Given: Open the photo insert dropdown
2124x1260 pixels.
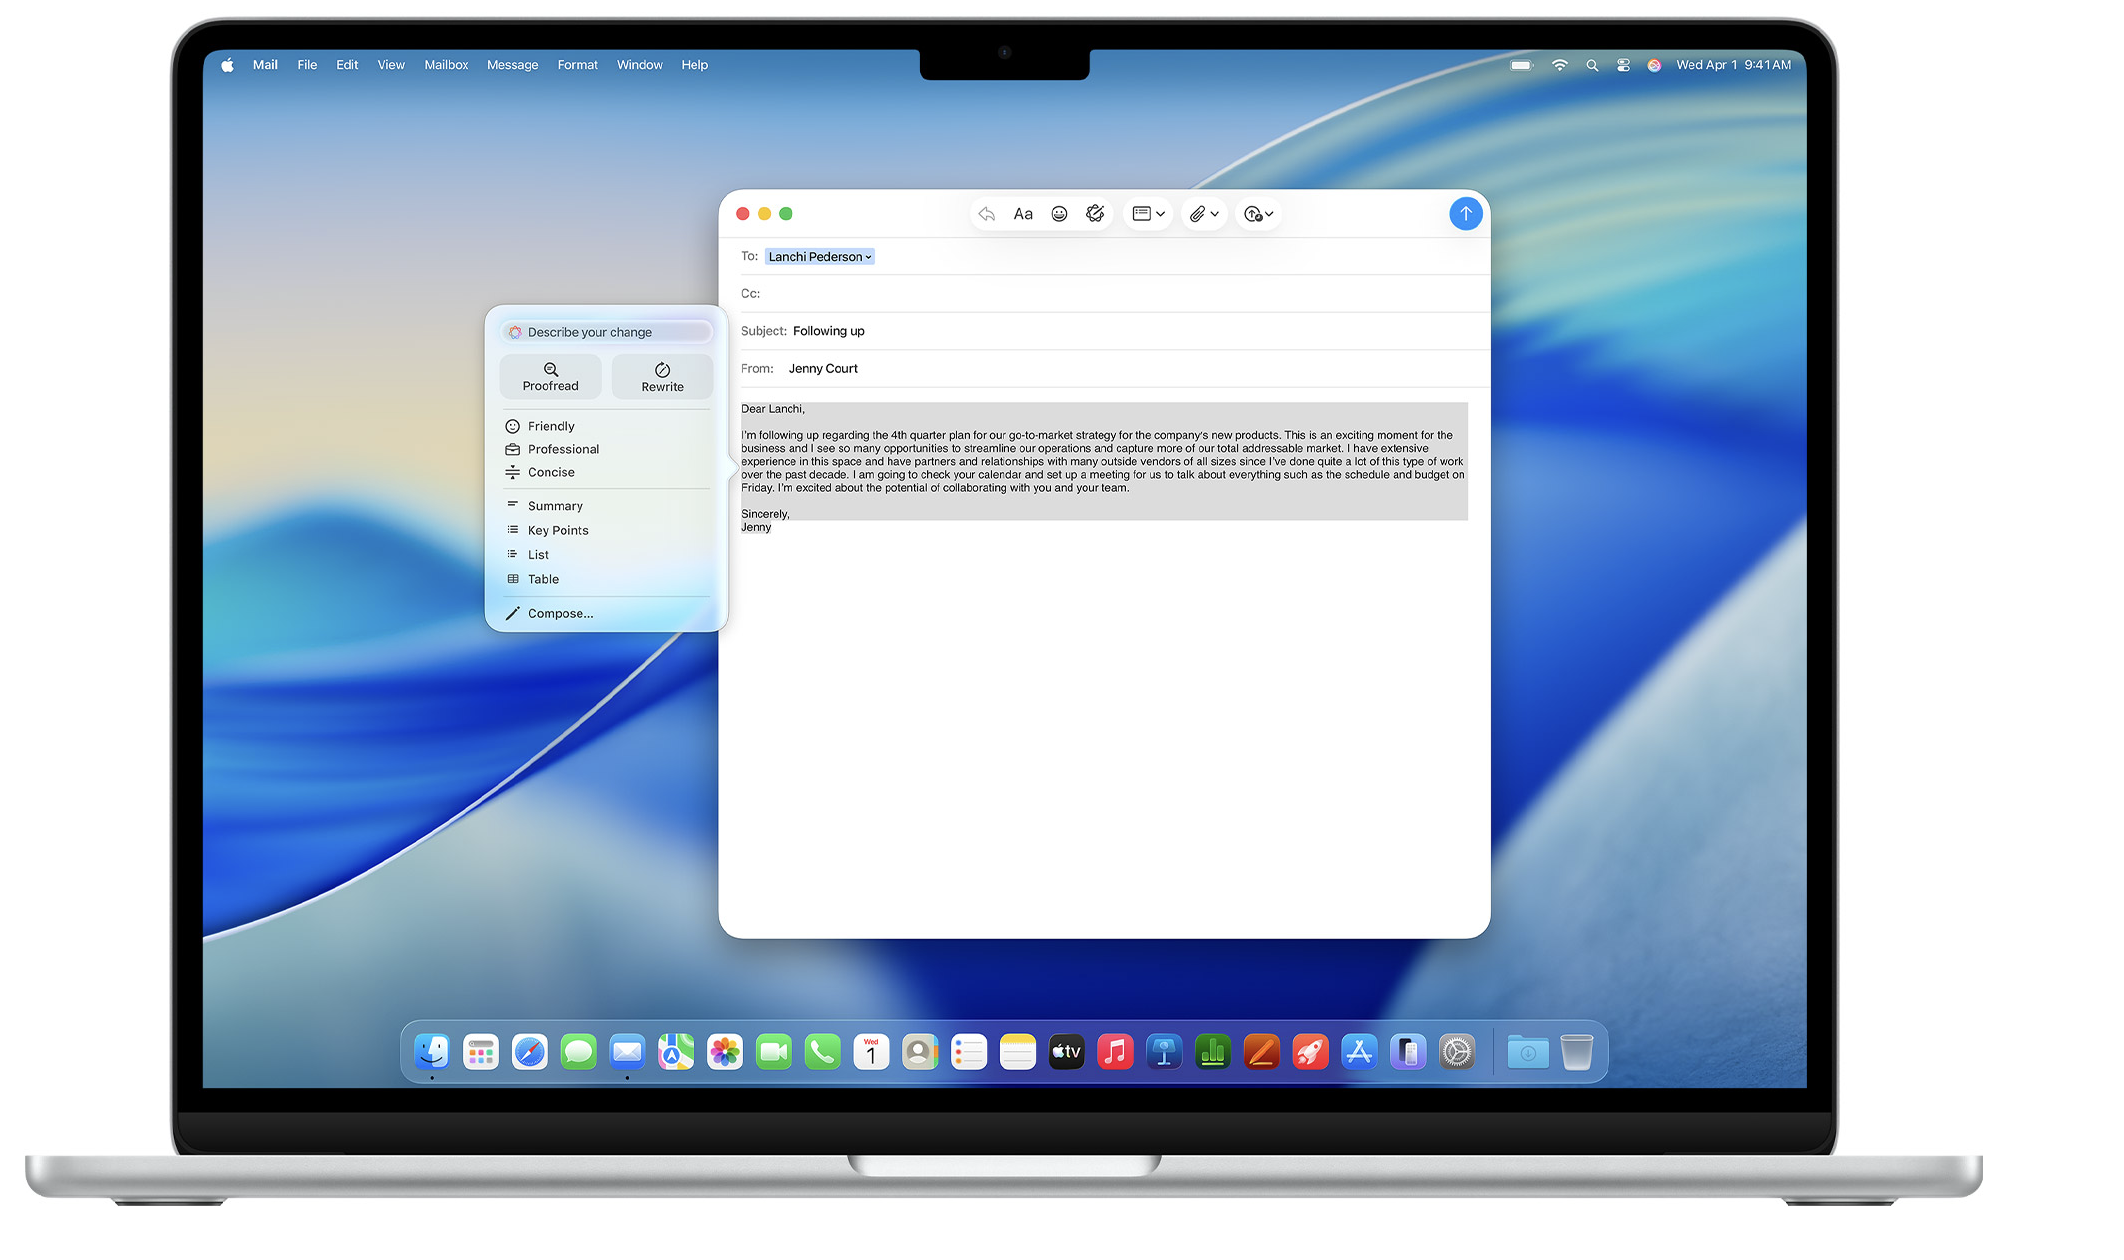Looking at the screenshot, I should click(1258, 214).
